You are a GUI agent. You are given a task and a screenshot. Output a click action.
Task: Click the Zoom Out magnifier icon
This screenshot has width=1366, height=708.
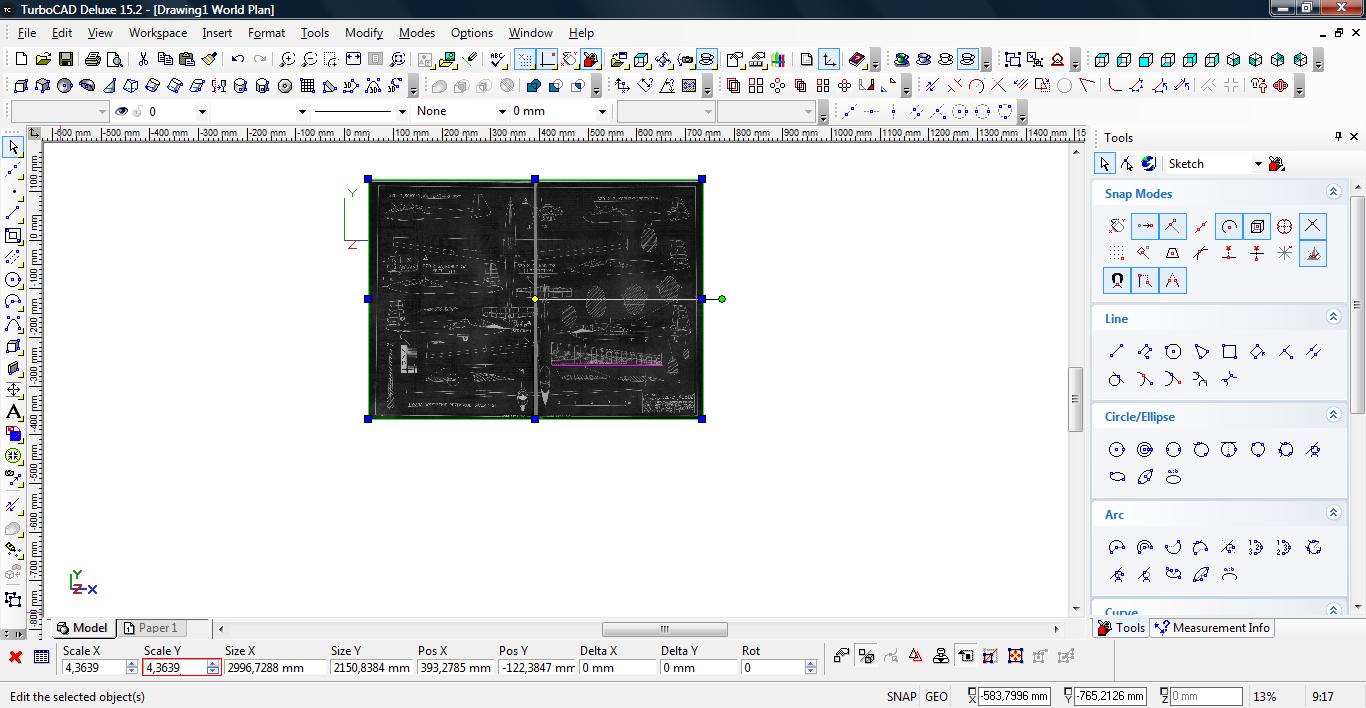point(309,59)
